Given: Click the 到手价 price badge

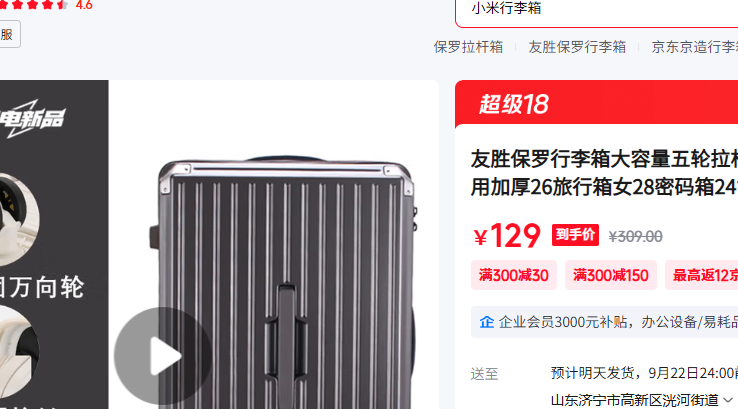Looking at the screenshot, I should tap(575, 235).
